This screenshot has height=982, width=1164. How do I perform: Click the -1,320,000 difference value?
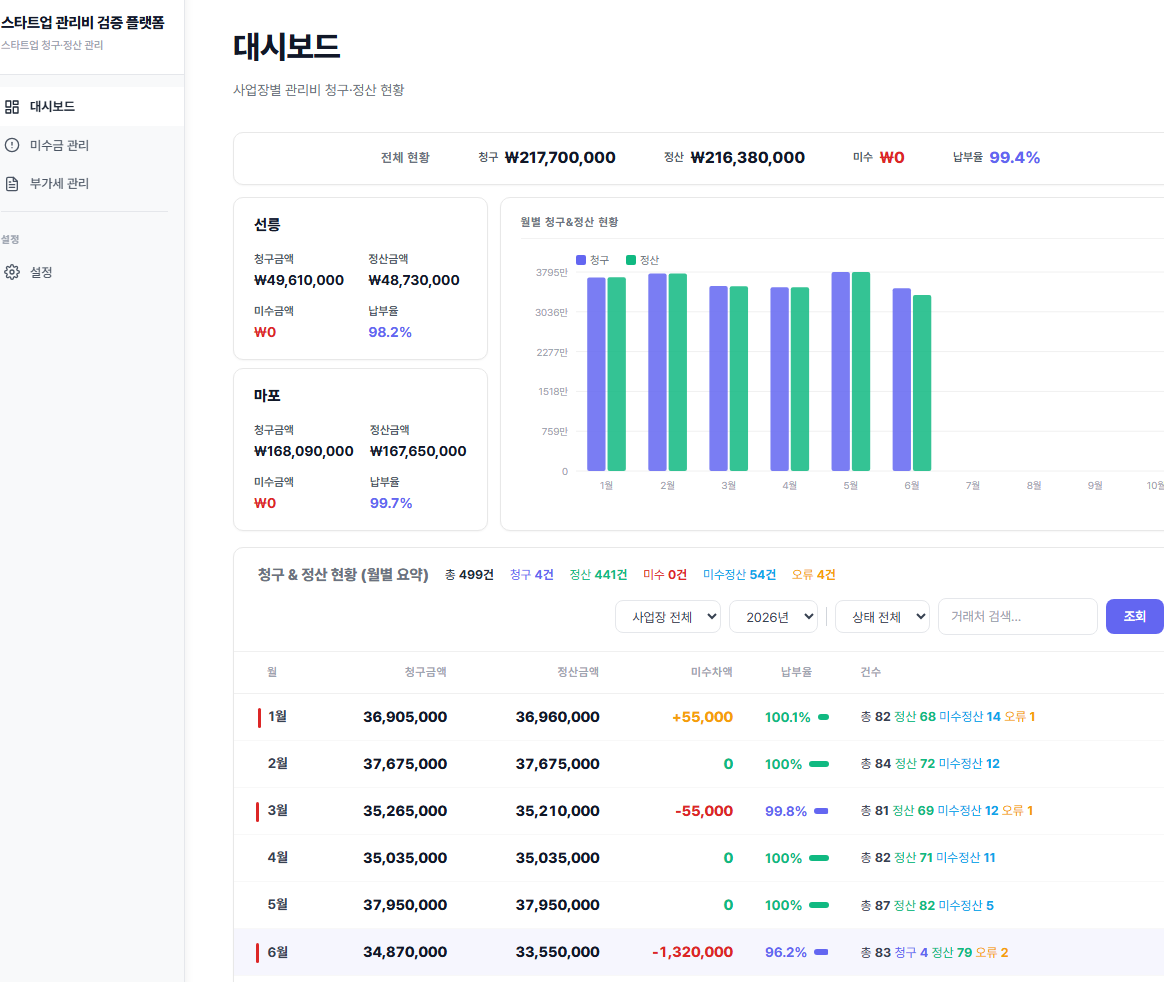pos(693,952)
